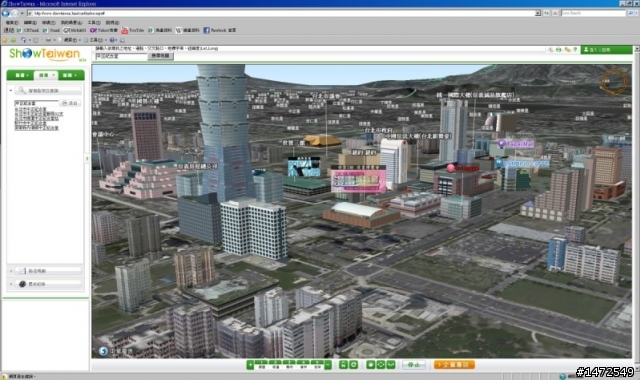
Task: Open the Gmail bookmark link
Action: pyautogui.click(x=51, y=30)
